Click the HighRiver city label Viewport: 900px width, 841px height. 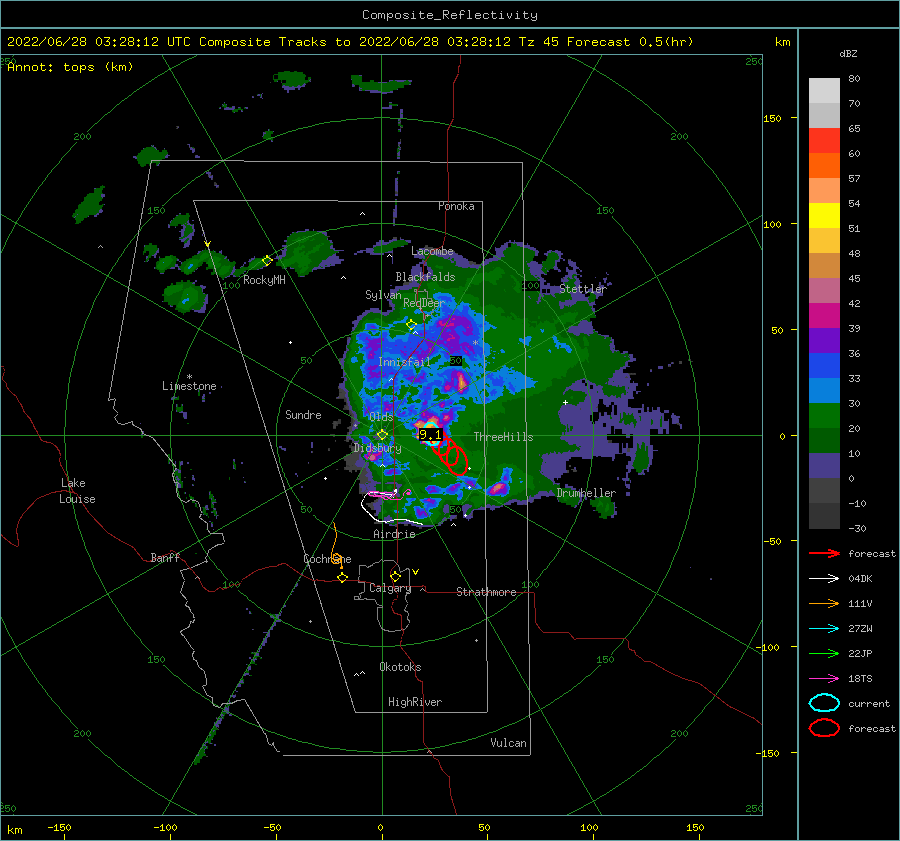[x=415, y=702]
